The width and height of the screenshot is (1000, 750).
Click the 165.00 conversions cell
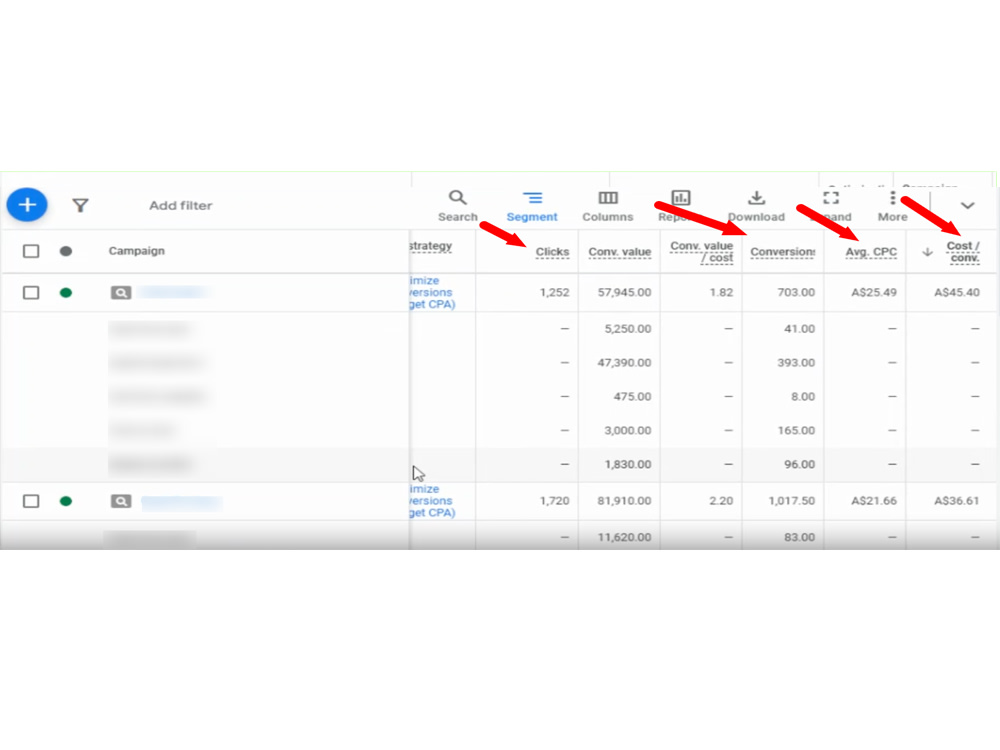(x=796, y=430)
